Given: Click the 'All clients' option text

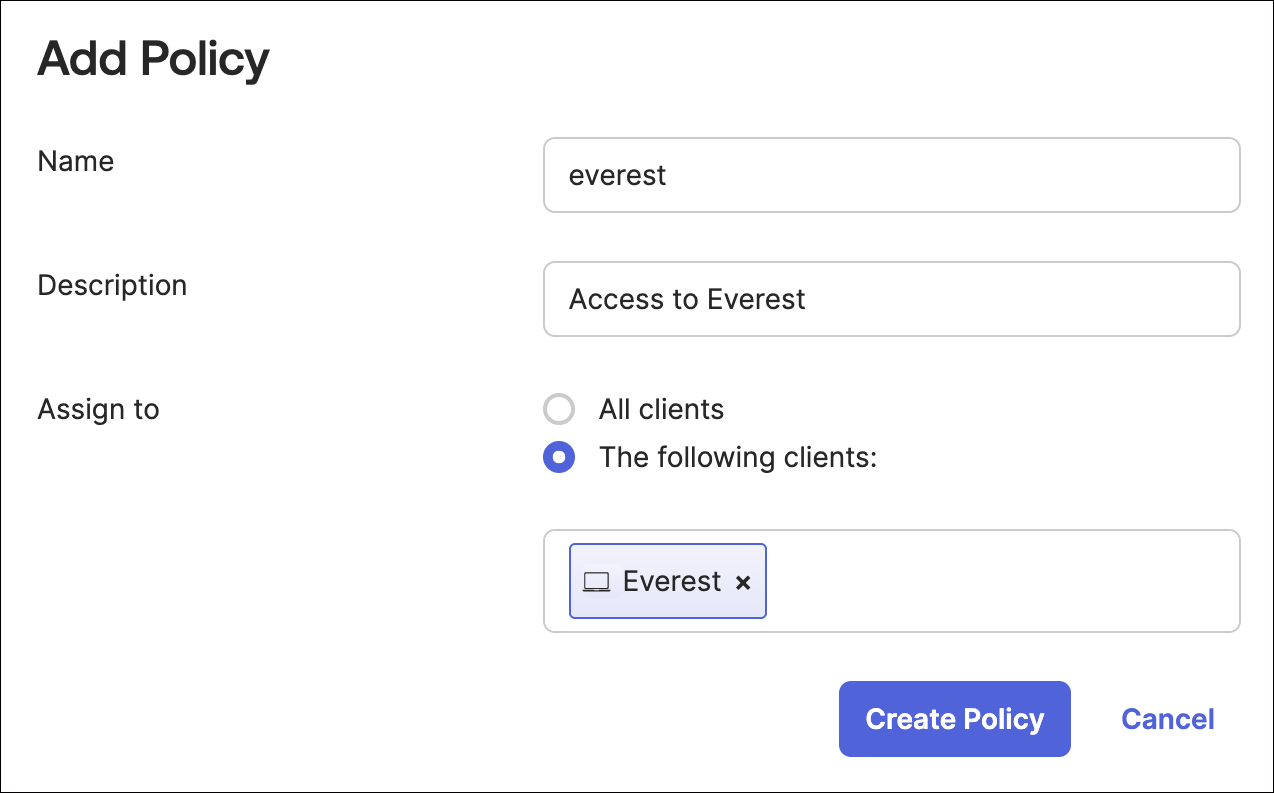Looking at the screenshot, I should (x=661, y=409).
